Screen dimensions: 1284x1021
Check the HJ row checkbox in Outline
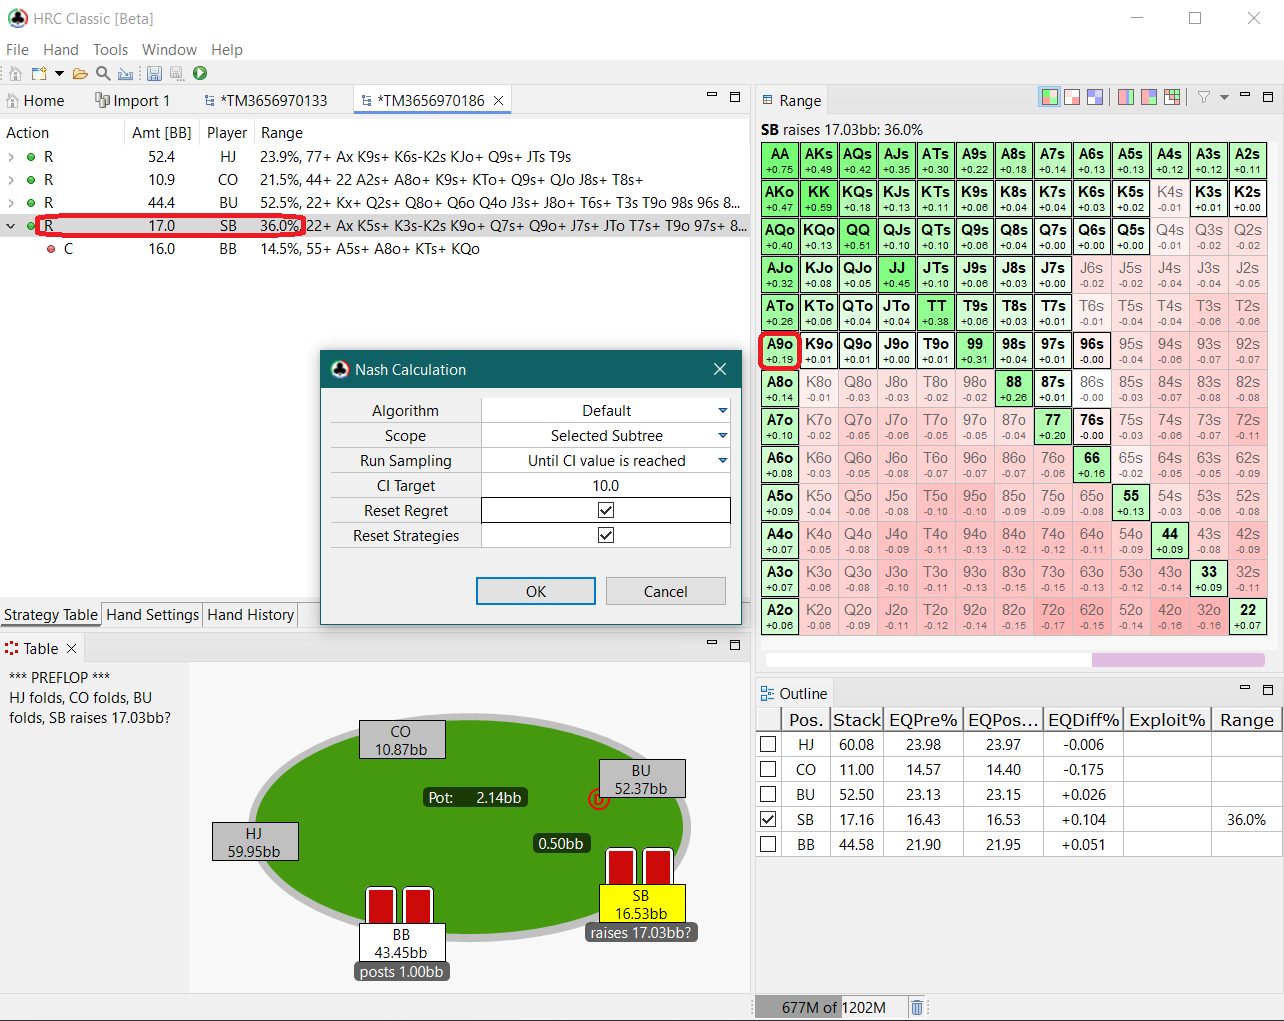point(768,744)
